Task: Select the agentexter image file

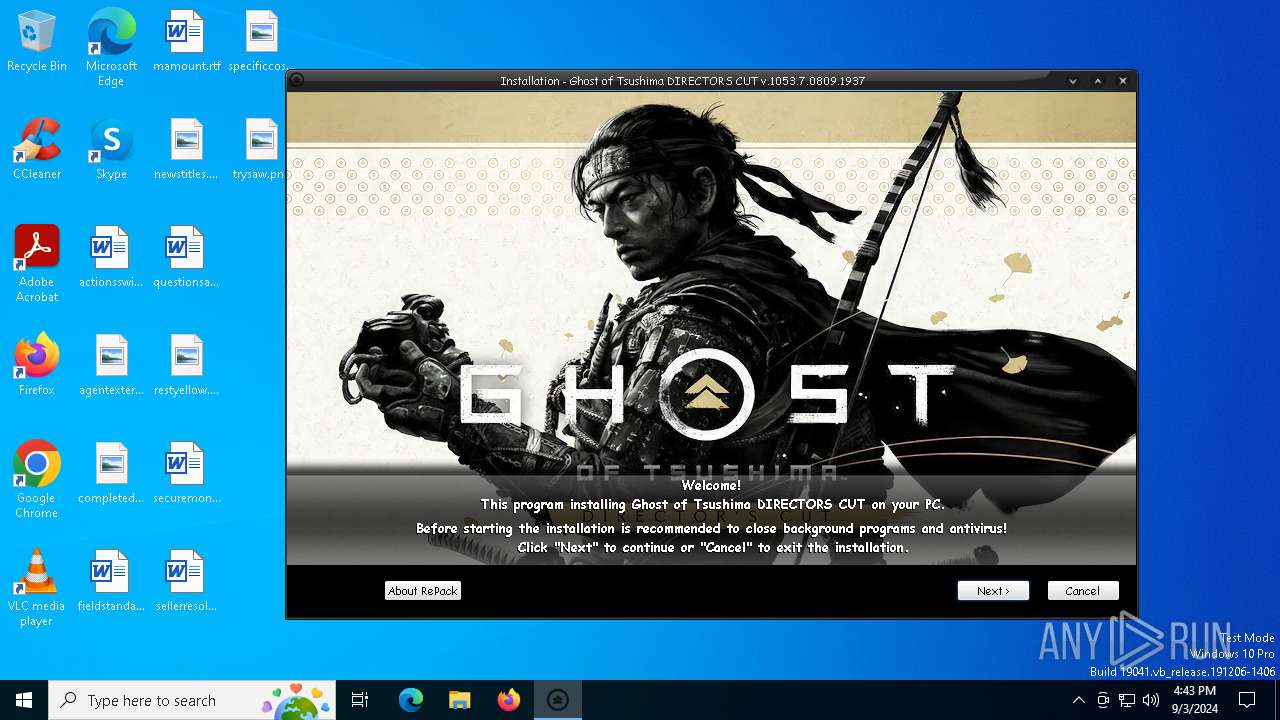Action: coord(111,366)
